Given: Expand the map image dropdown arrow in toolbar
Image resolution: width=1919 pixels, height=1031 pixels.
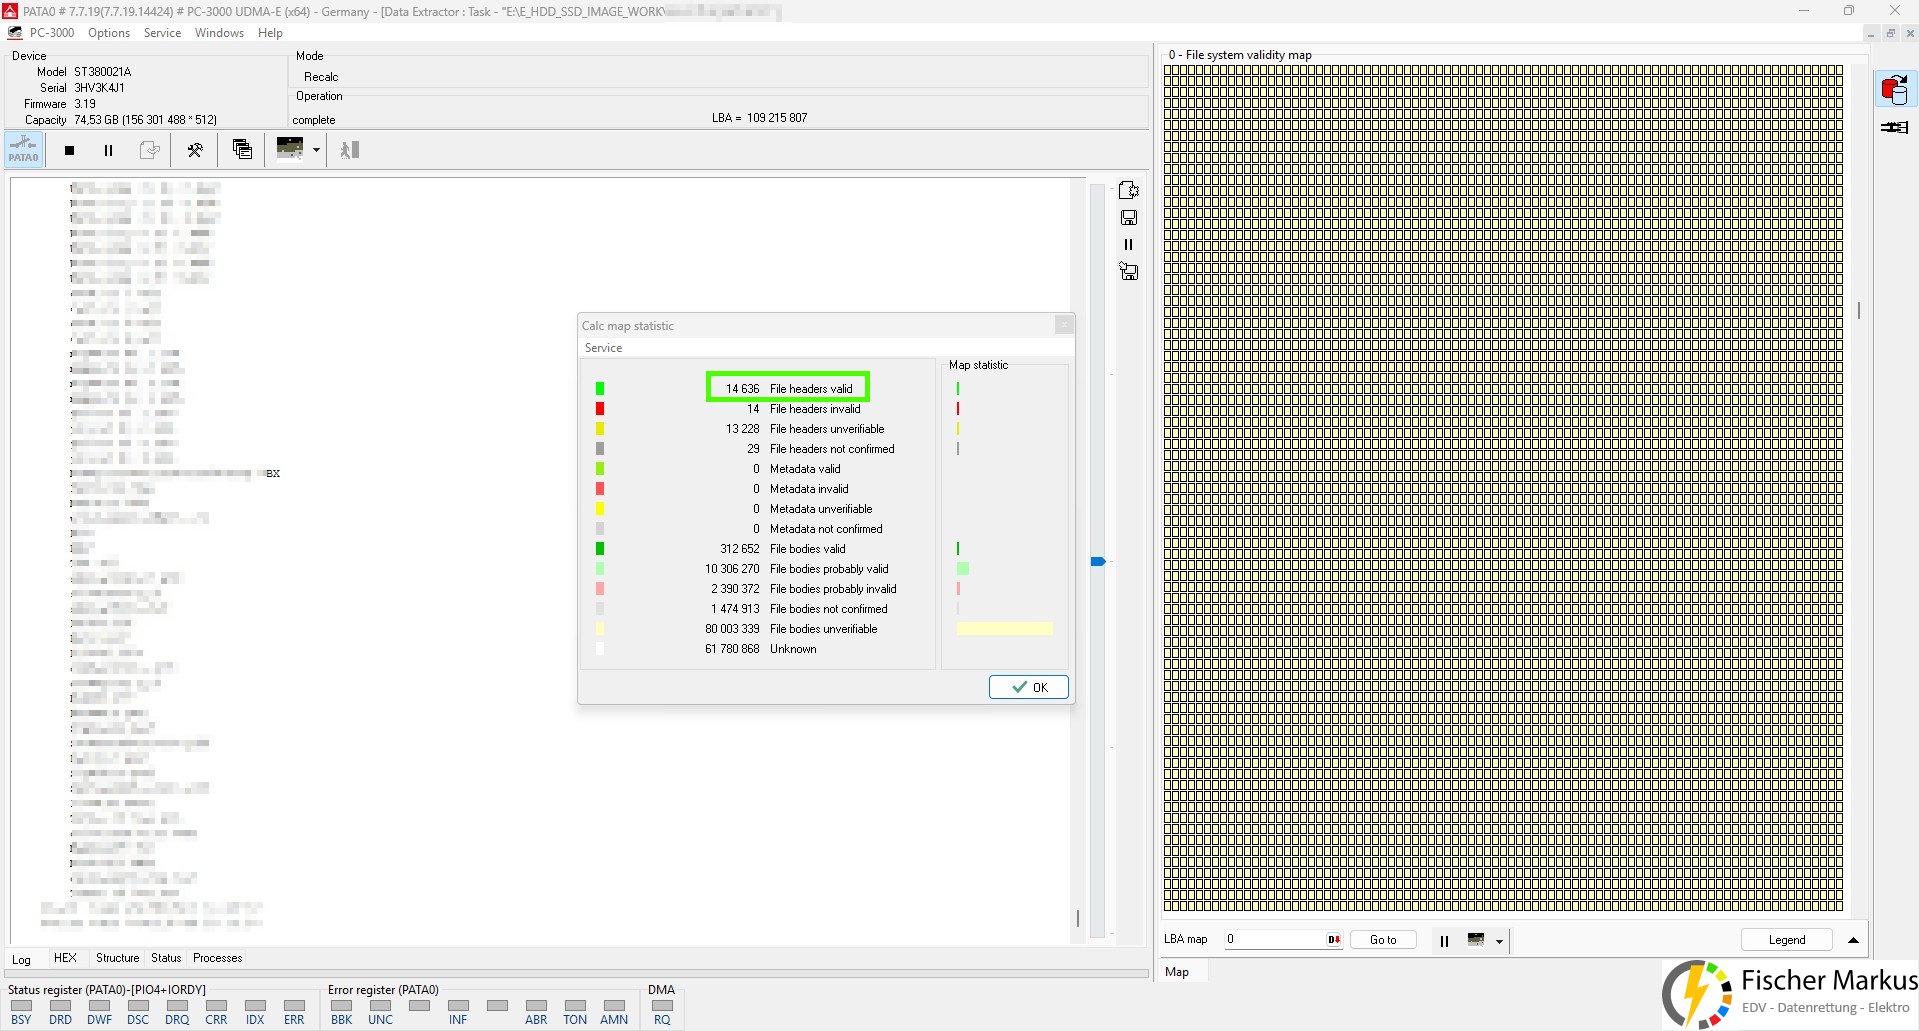Looking at the screenshot, I should click(316, 150).
